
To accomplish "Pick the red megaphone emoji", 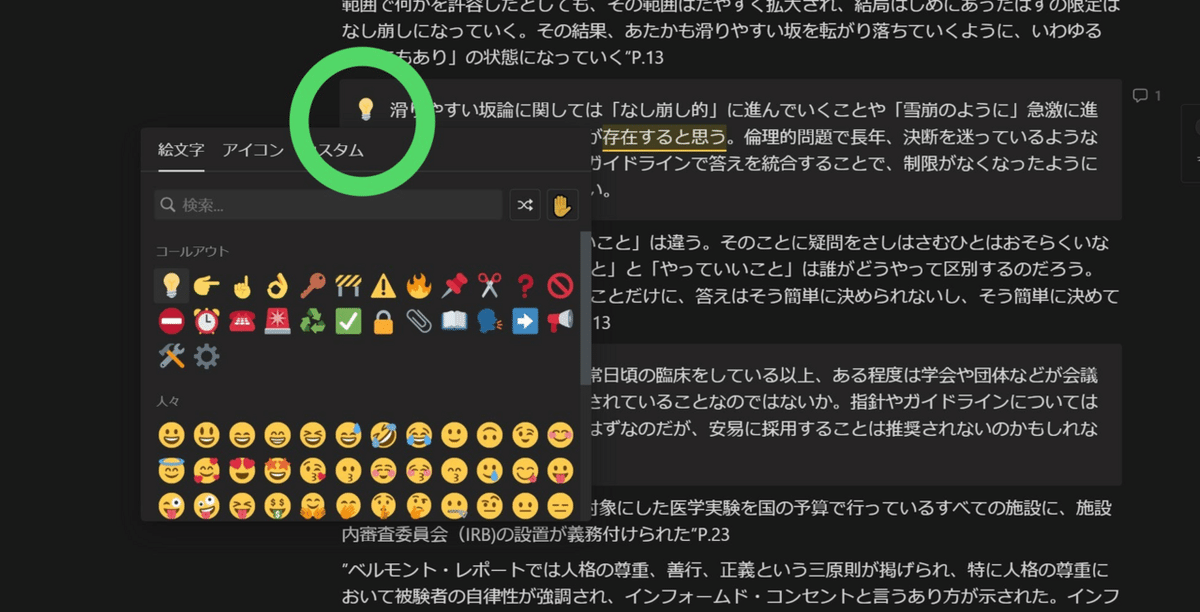I will 559,321.
